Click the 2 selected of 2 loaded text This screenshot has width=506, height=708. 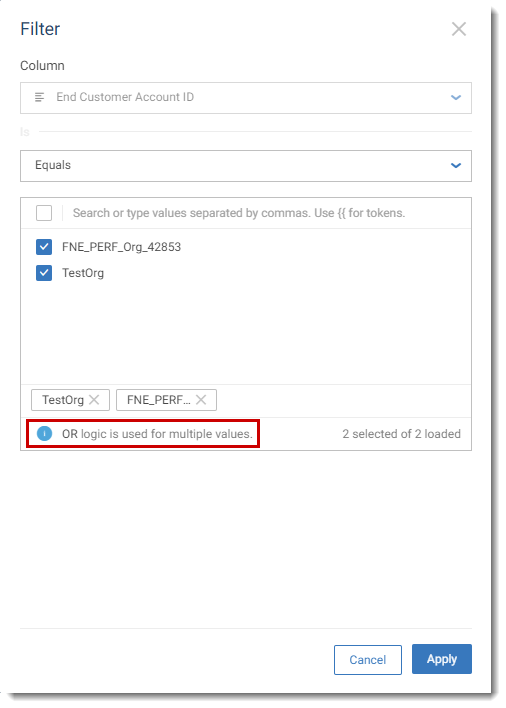401,434
